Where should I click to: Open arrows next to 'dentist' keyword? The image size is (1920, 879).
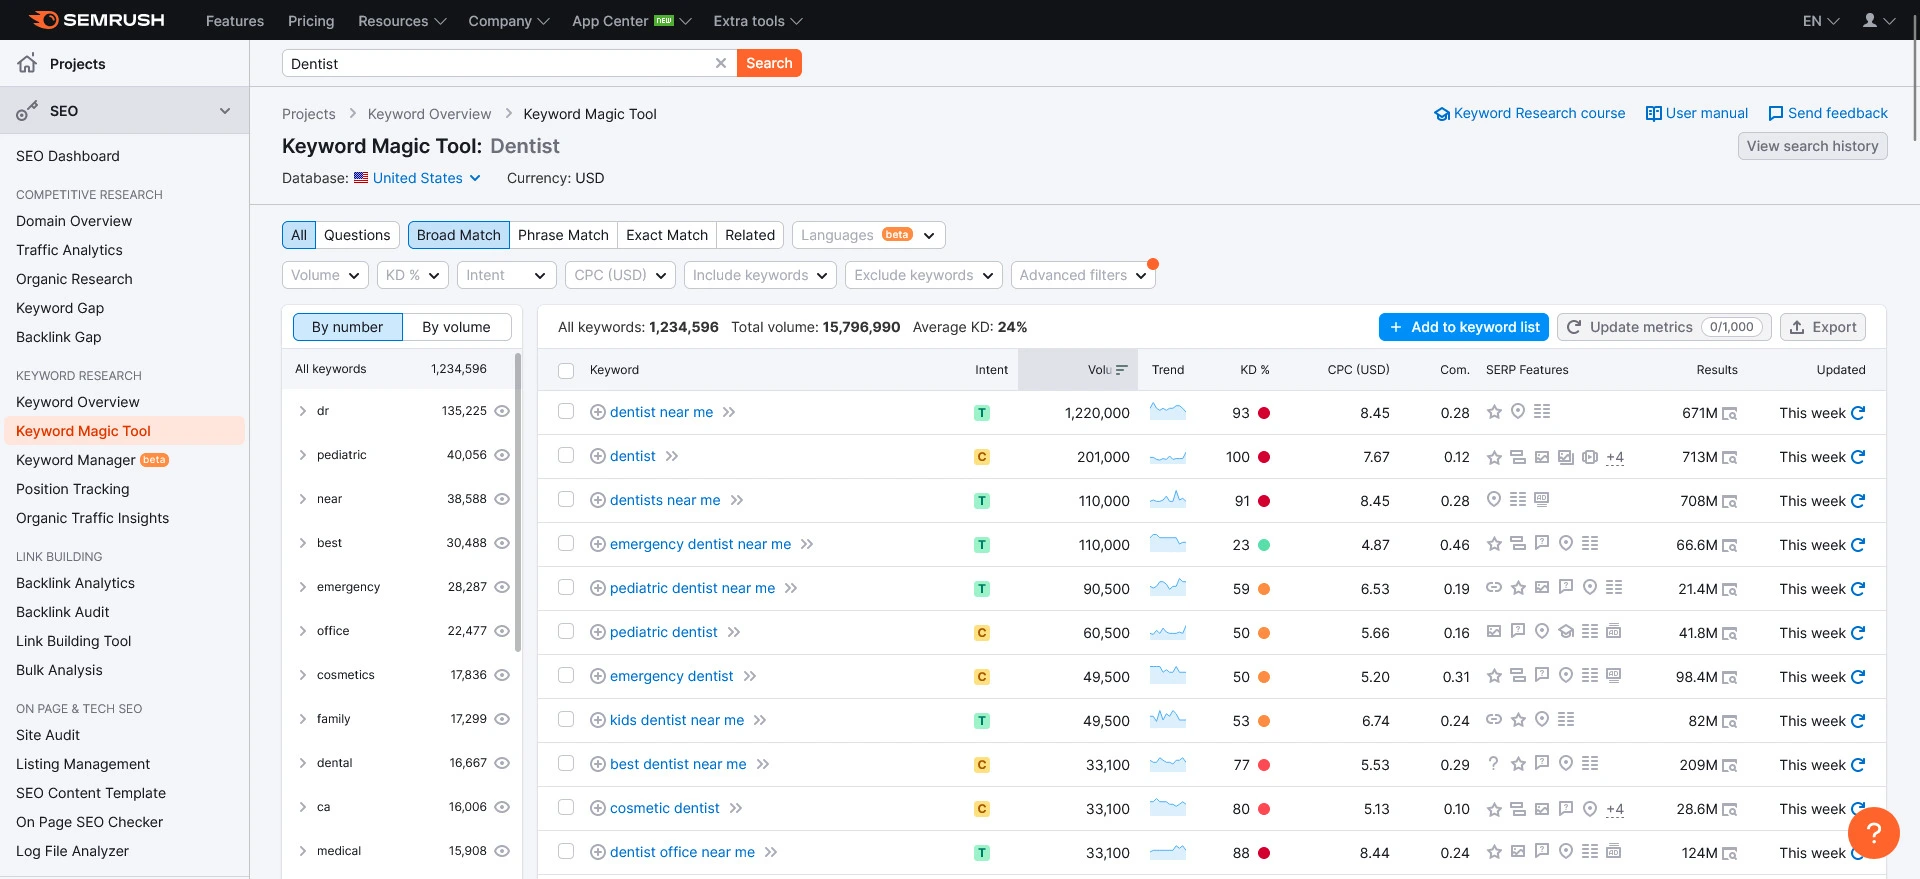point(672,456)
